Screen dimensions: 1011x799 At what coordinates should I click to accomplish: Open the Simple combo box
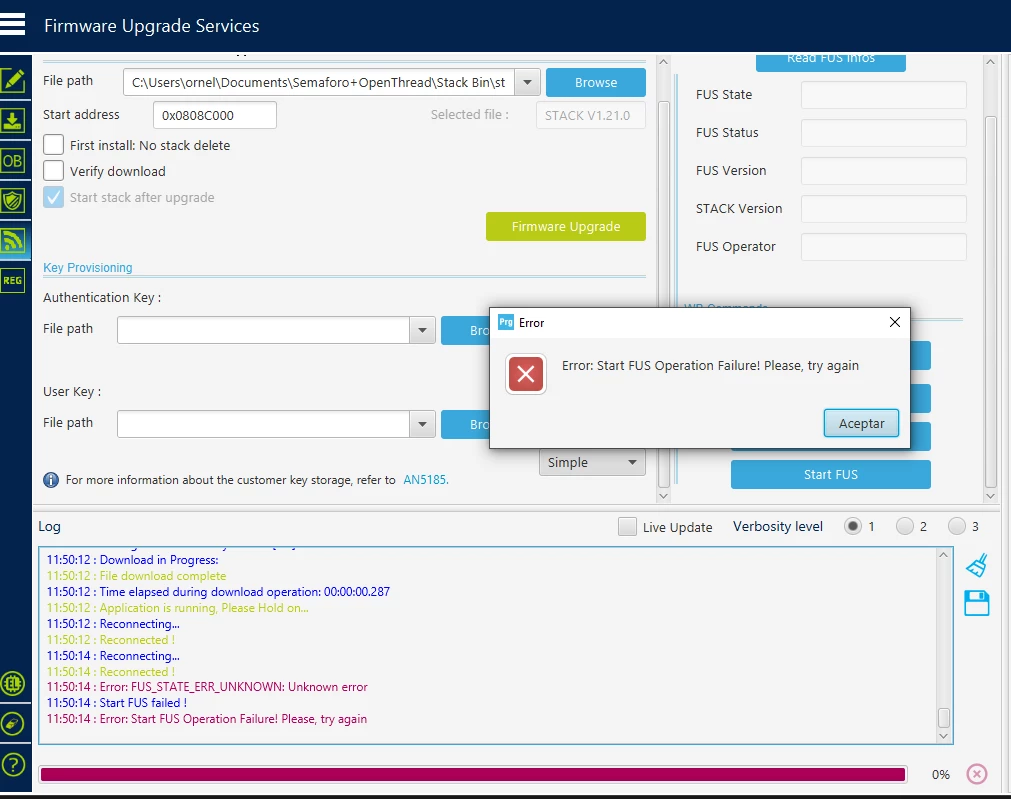coord(592,462)
